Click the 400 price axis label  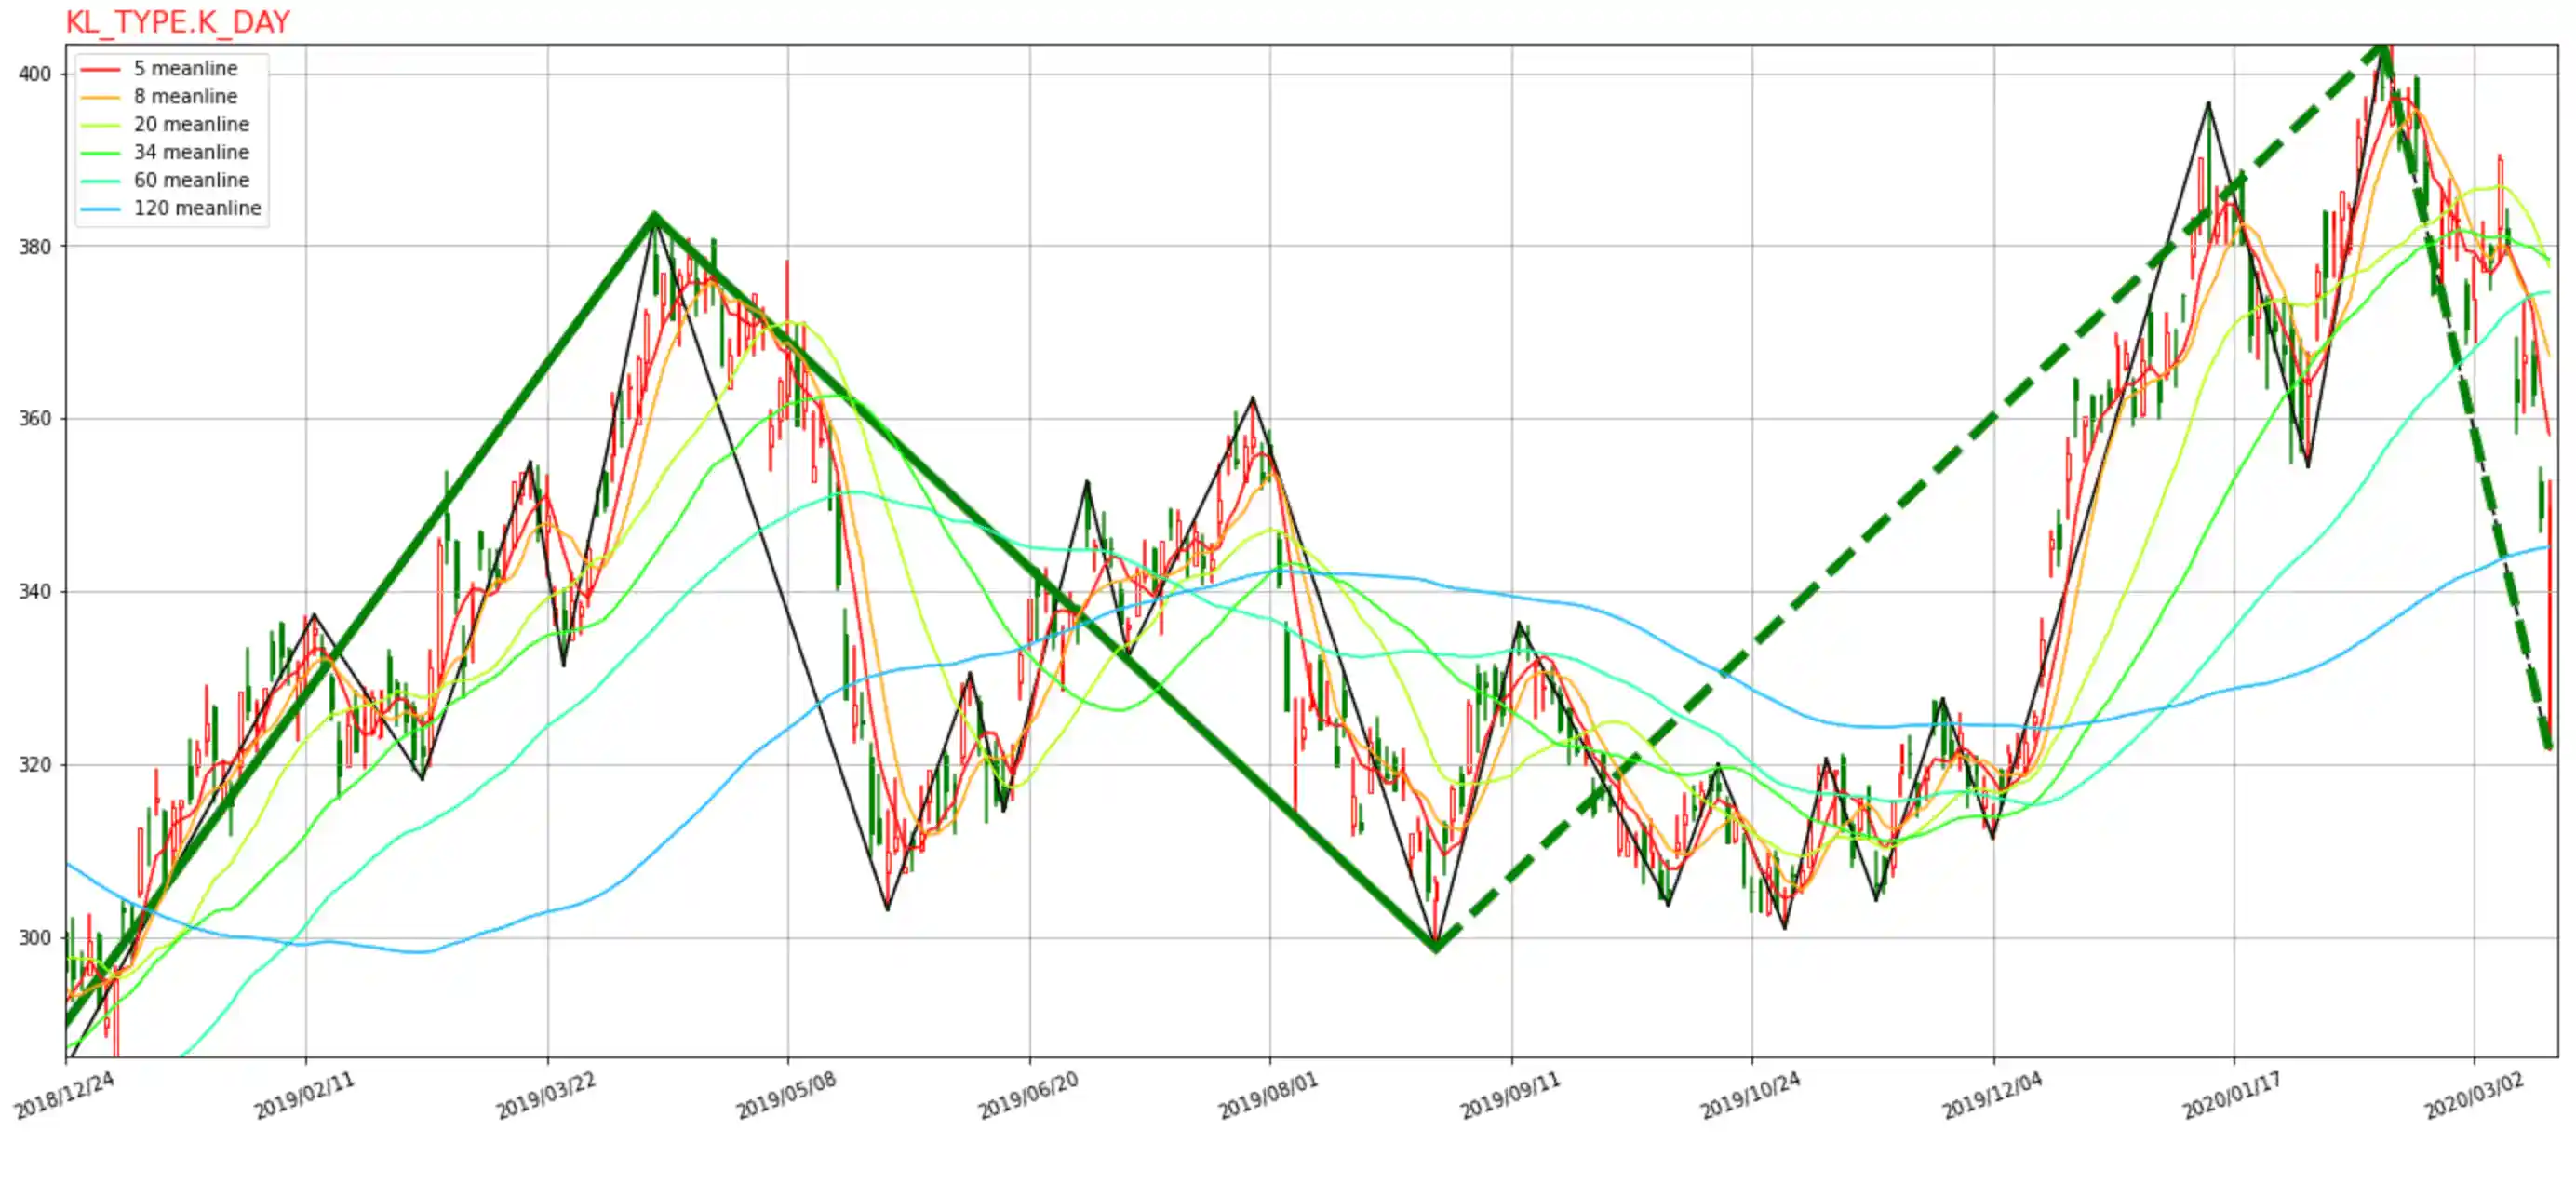tap(34, 74)
